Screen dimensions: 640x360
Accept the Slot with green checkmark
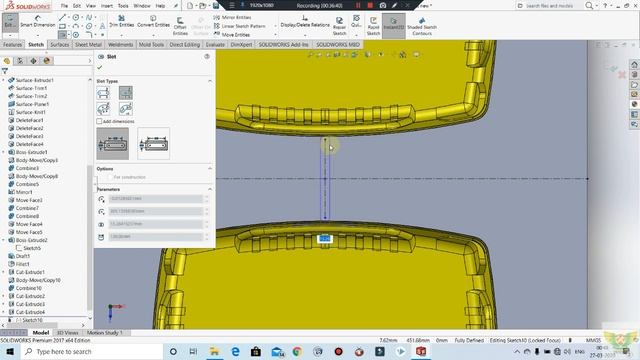(100, 67)
